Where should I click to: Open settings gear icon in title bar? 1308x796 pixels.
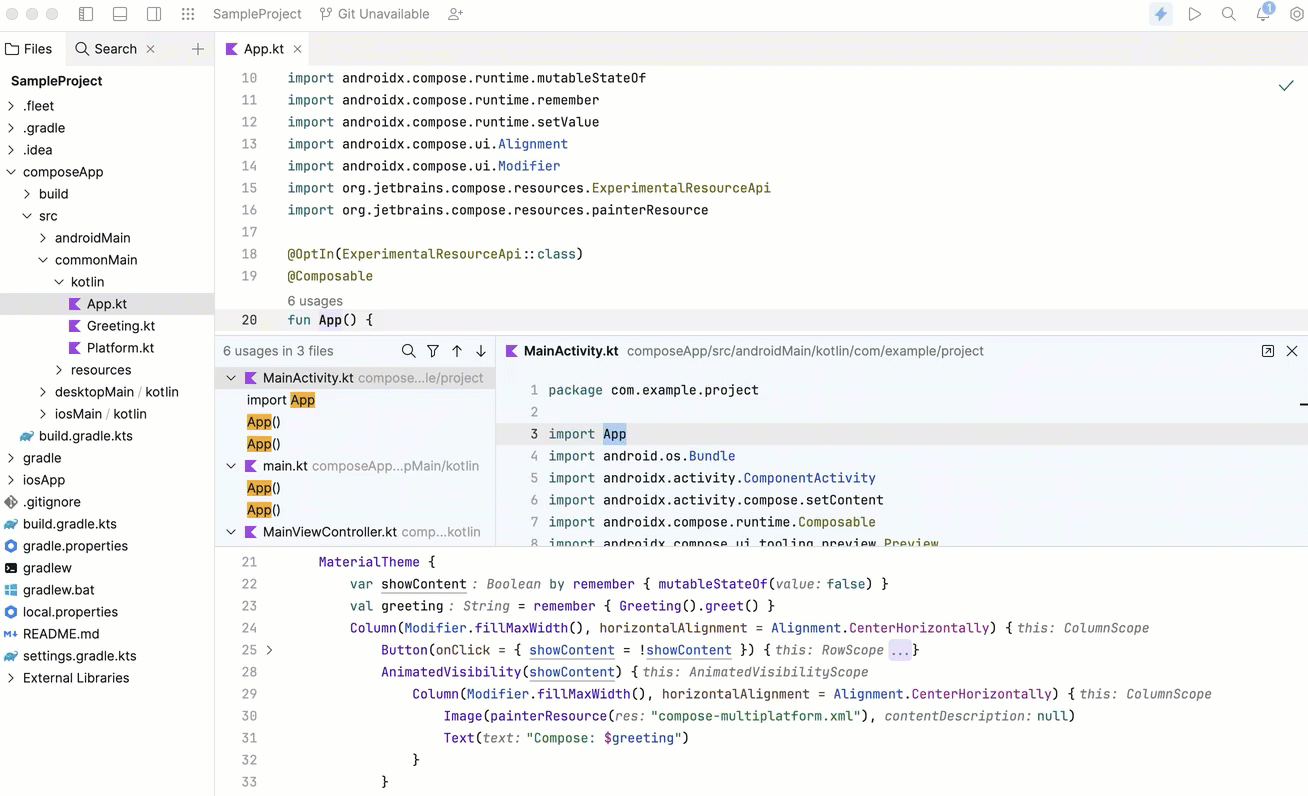[1296, 14]
